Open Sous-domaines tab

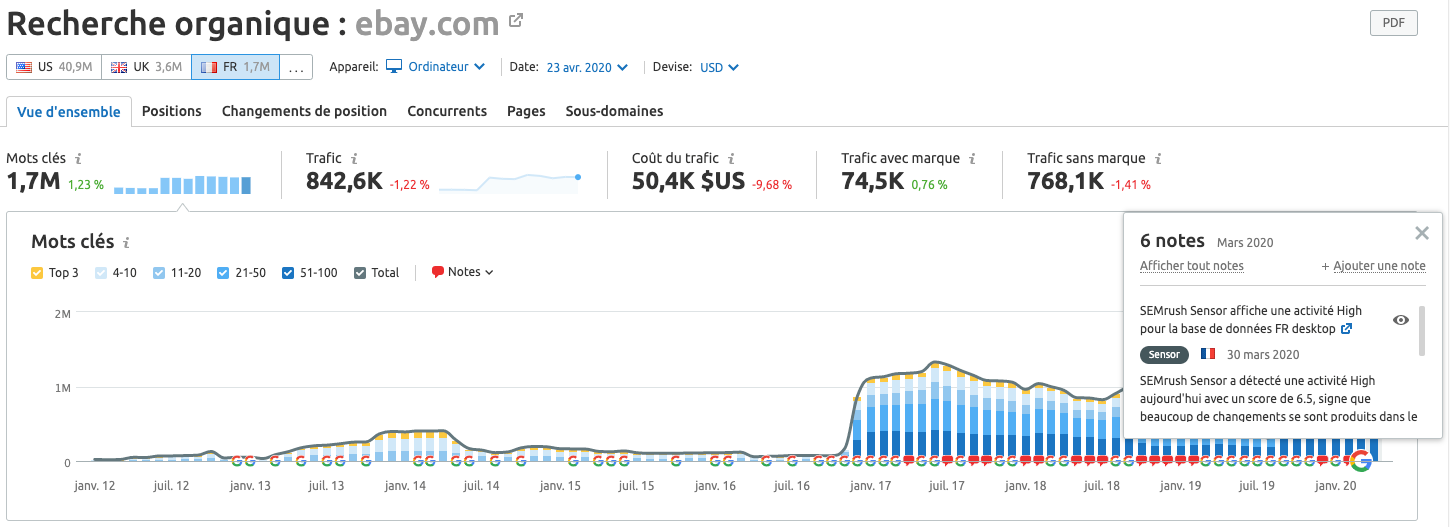614,111
